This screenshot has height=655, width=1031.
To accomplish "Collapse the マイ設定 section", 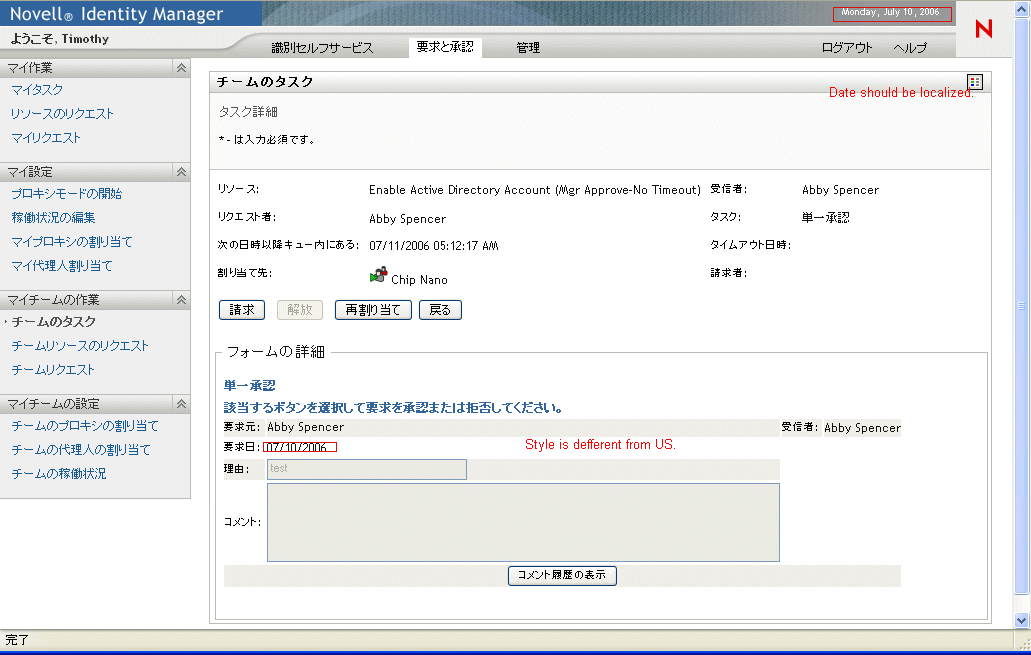I will point(181,172).
